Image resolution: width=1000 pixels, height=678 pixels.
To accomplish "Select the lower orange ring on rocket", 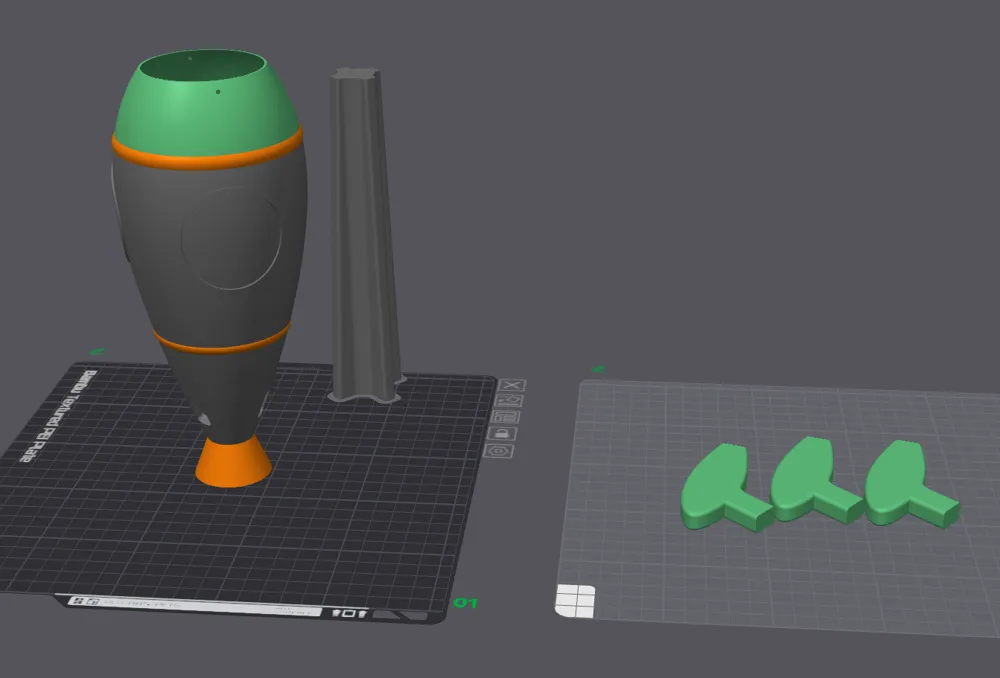I will (x=221, y=341).
